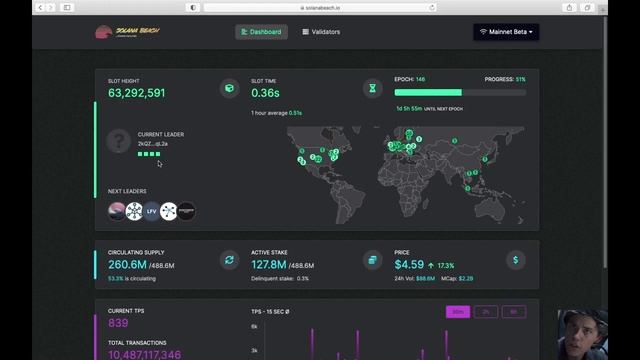
Task: Open the Validators tab
Action: coord(321,32)
